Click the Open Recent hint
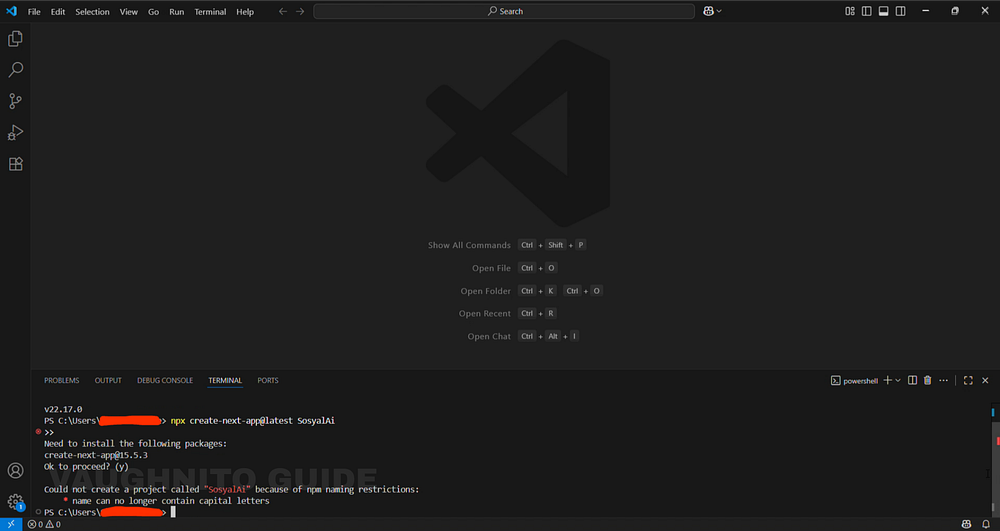 tap(485, 314)
